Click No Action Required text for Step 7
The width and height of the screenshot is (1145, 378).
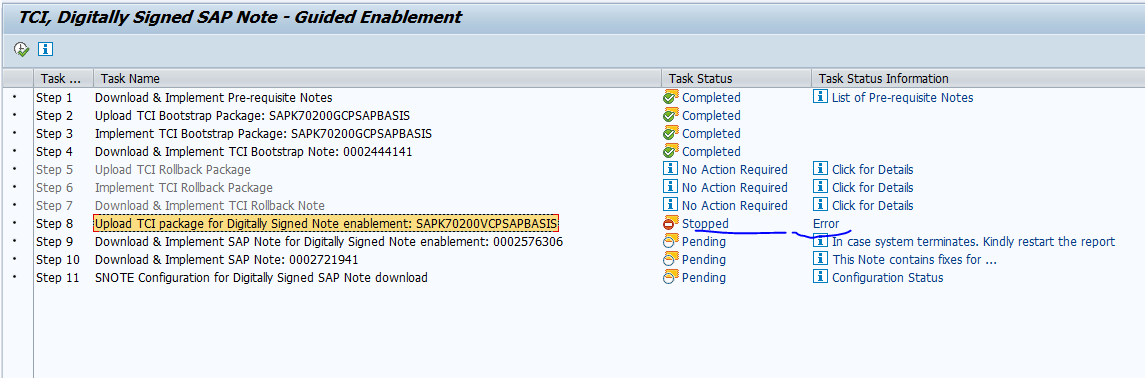[x=735, y=206]
